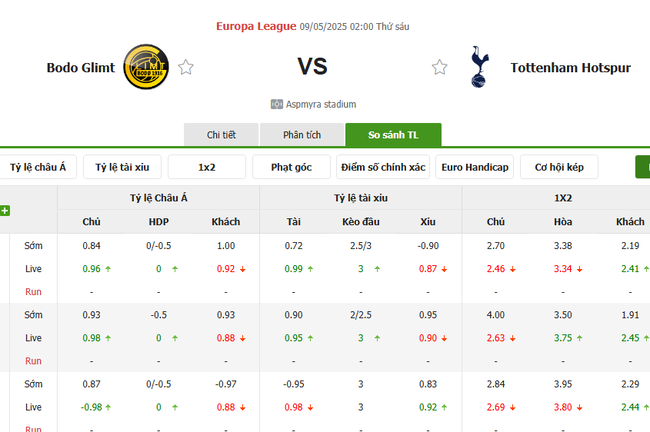This screenshot has width=650, height=432.
Task: Switch to the Phân tích tab
Action: click(301, 135)
